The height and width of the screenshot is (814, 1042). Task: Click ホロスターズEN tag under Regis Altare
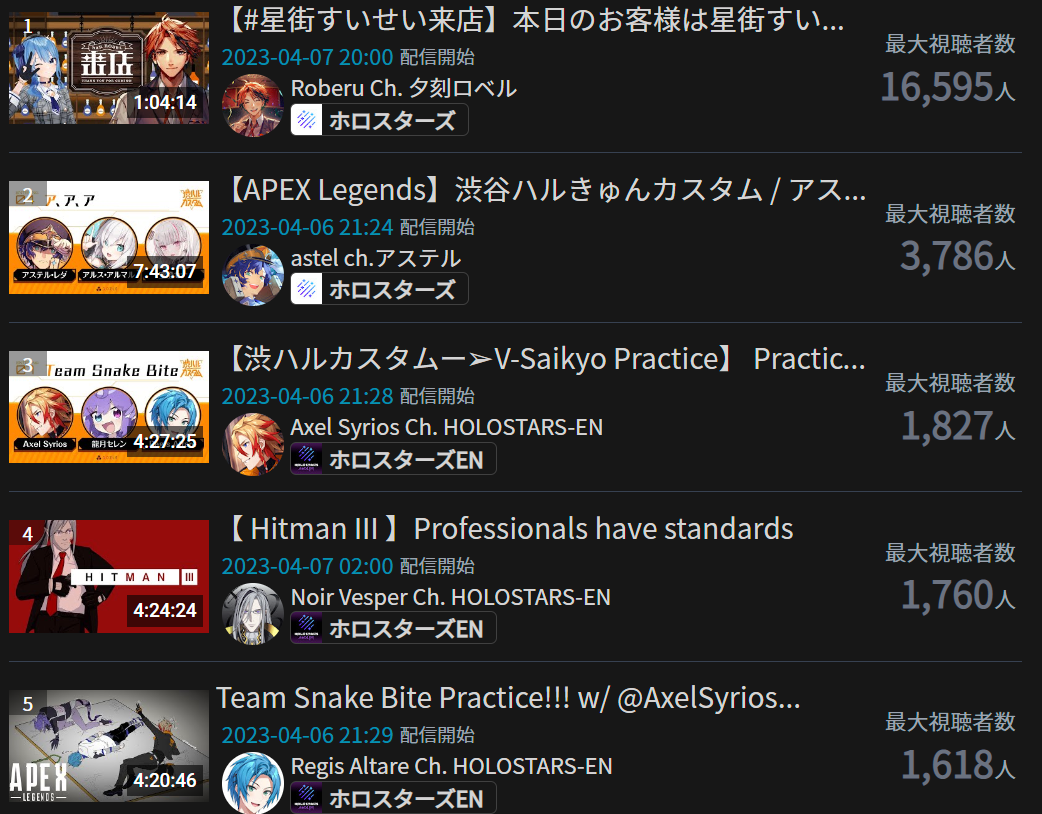pos(393,798)
